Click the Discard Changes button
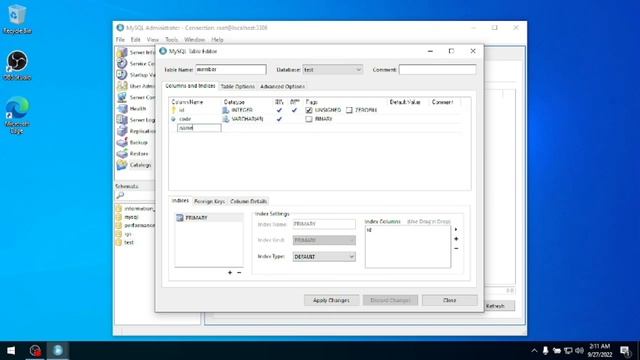This screenshot has height=360, width=640. pyautogui.click(x=390, y=300)
